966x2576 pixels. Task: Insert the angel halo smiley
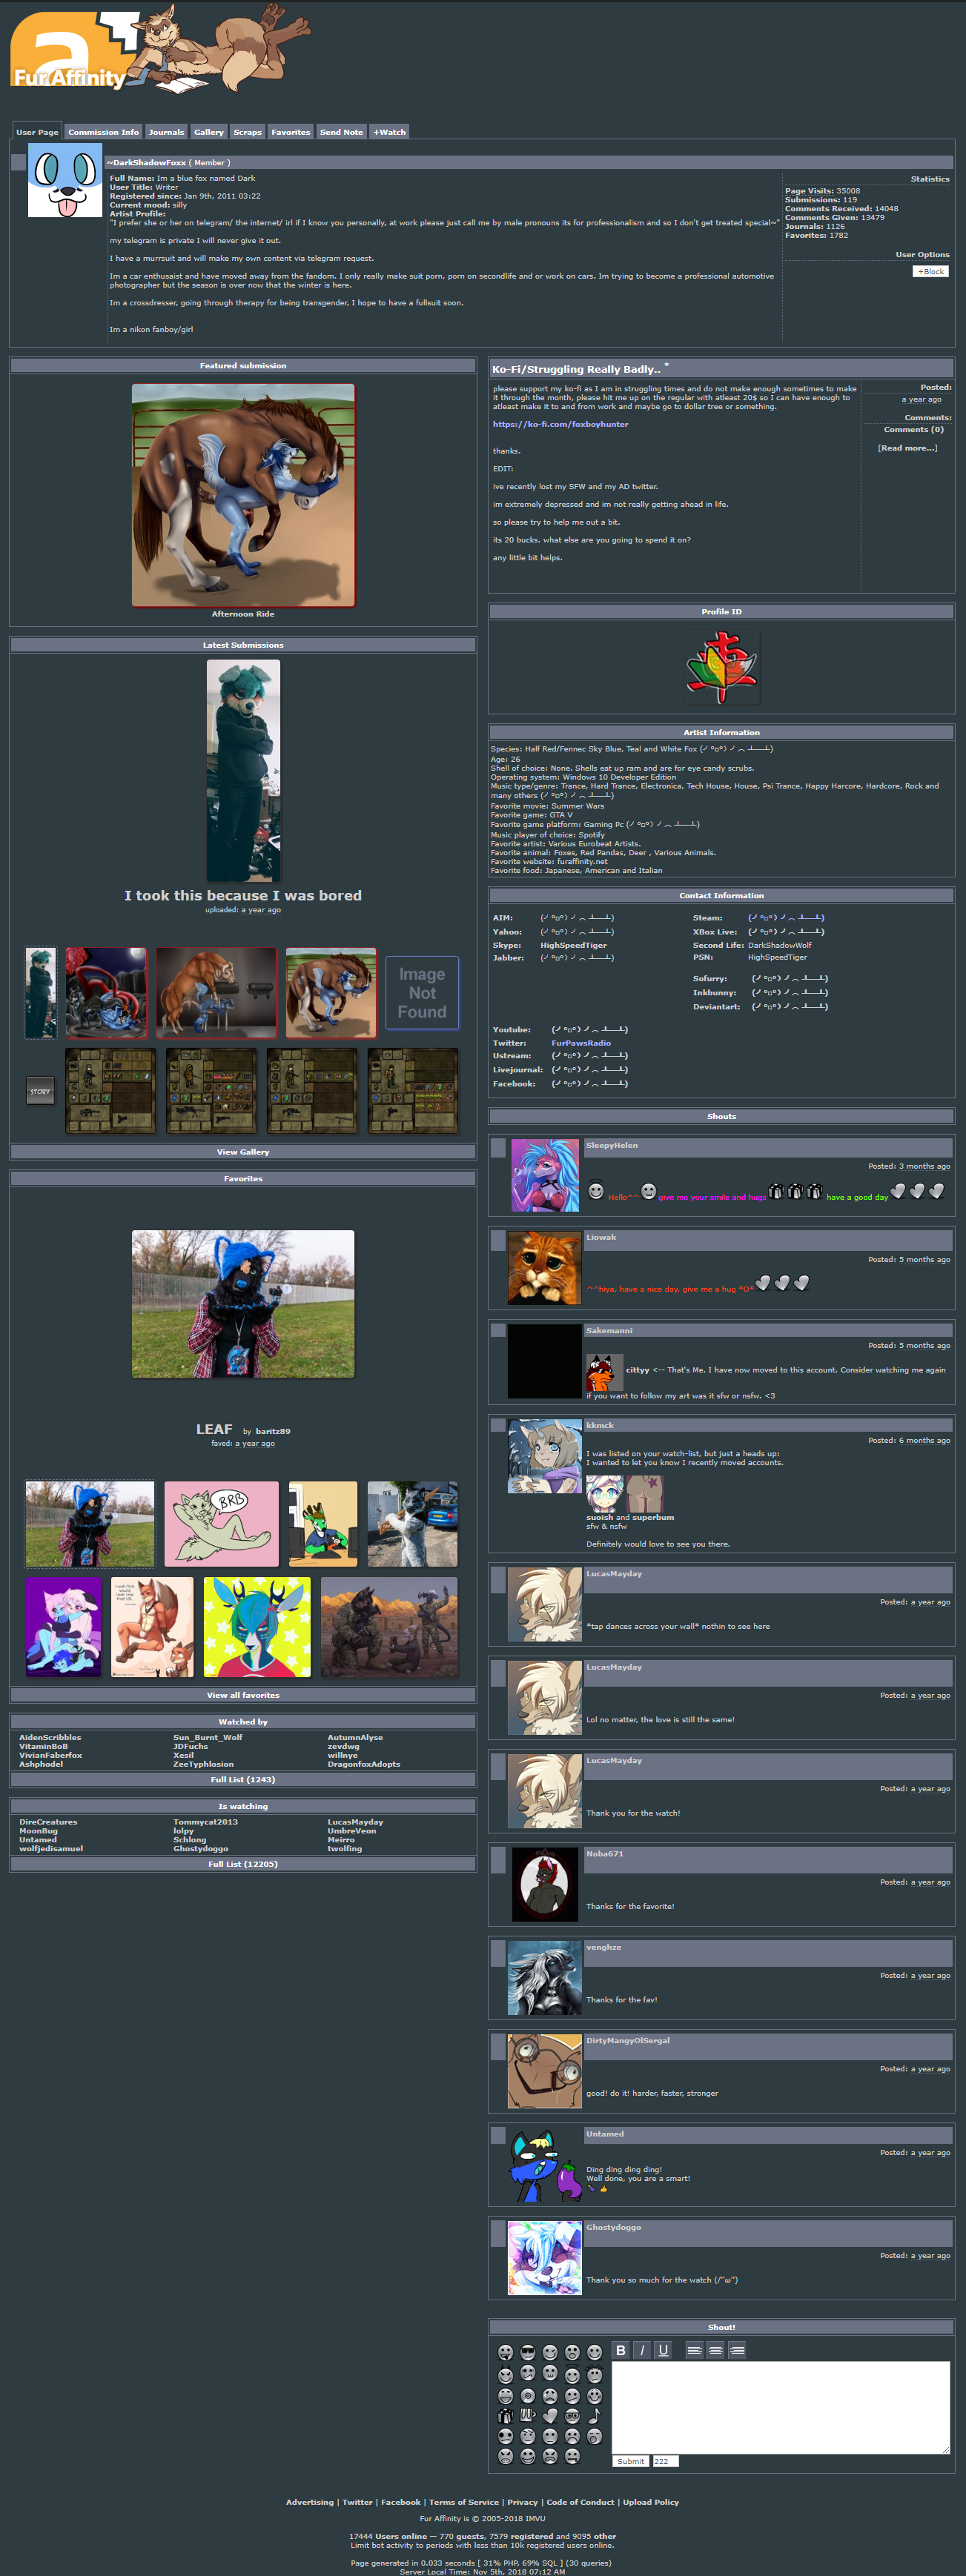tap(572, 2375)
